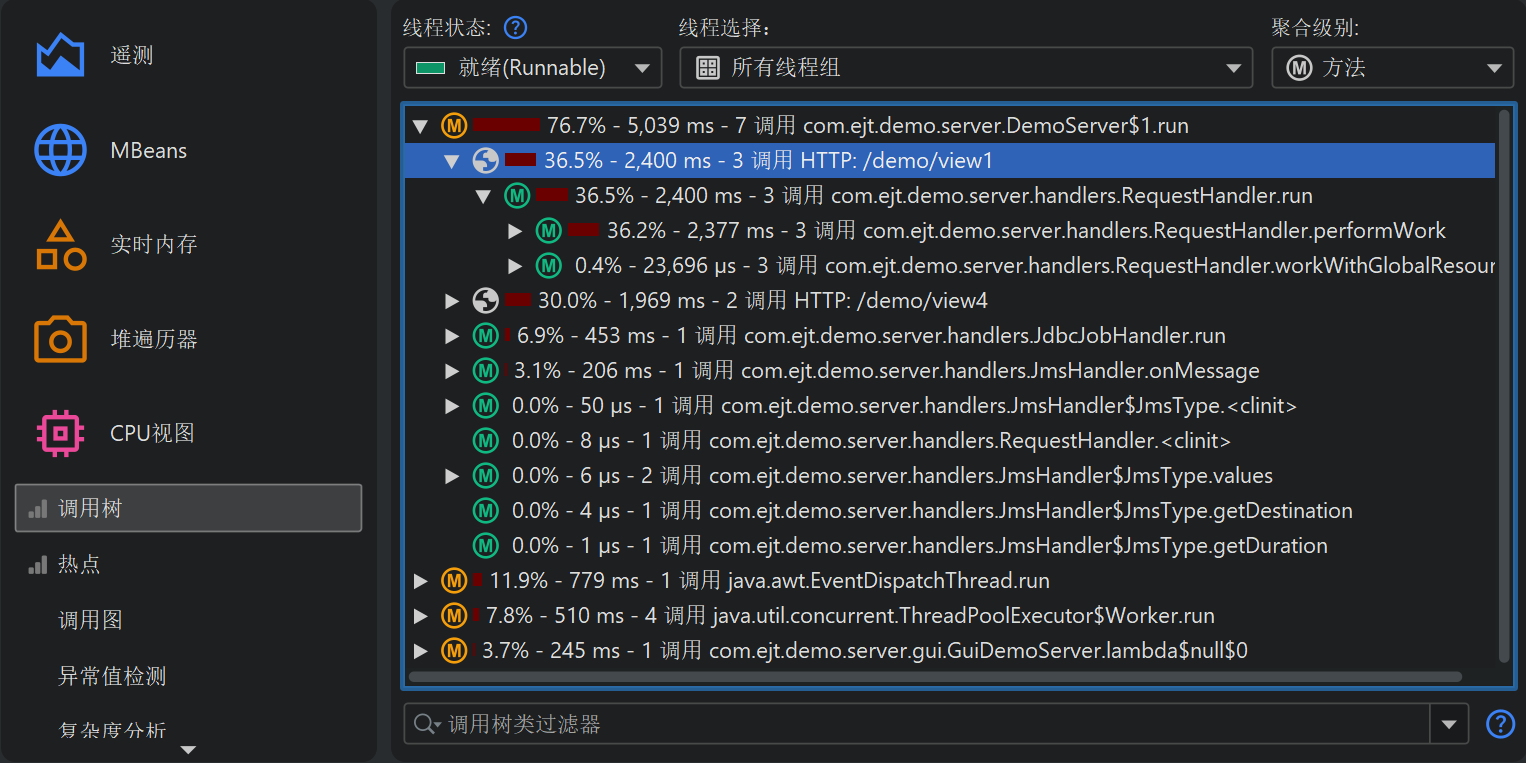Open the 遥测 telemetry section icon
The image size is (1526, 763).
[x=60, y=55]
